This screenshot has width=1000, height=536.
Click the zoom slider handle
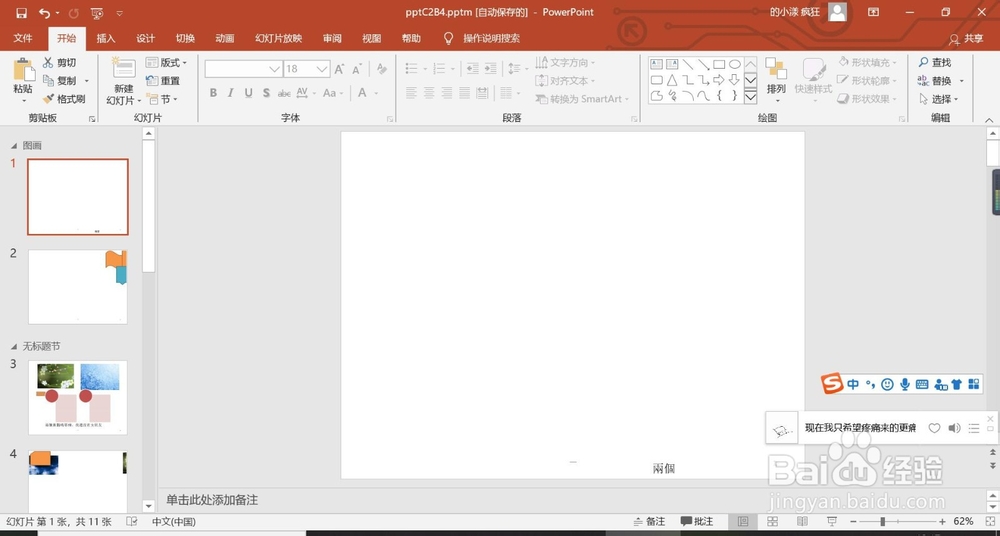point(883,522)
